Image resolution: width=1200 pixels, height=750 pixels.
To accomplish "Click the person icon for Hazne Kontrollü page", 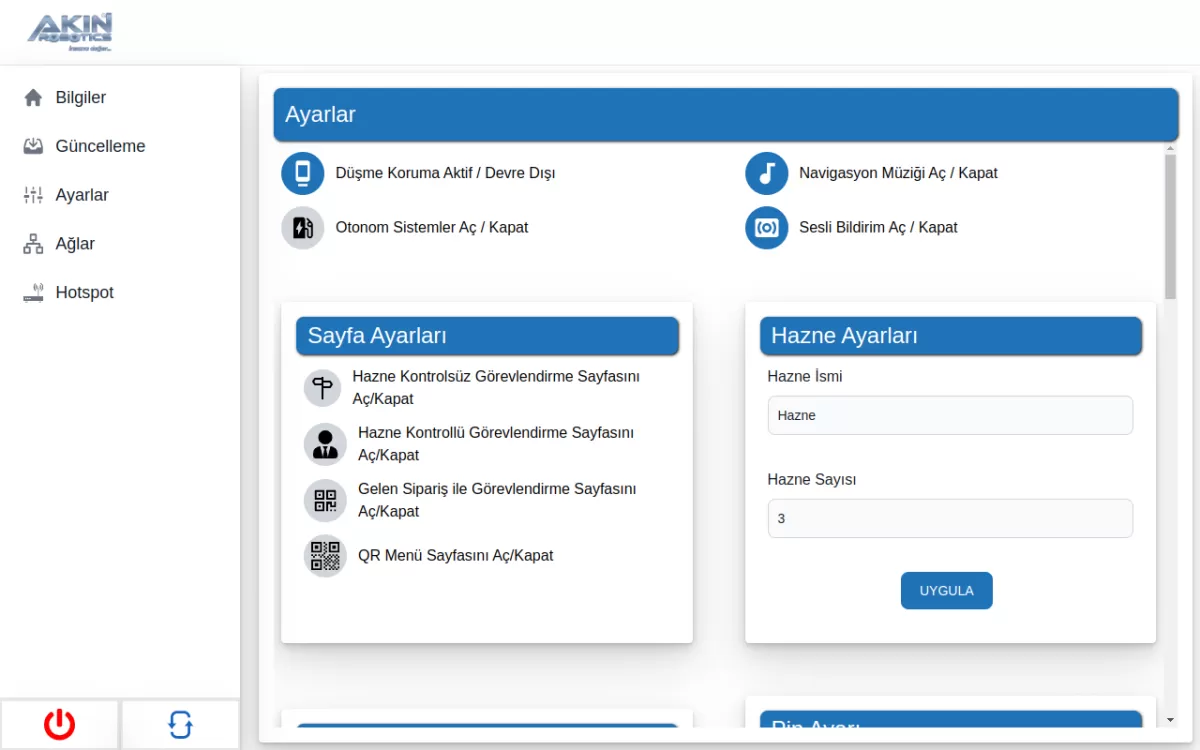I will point(325,444).
